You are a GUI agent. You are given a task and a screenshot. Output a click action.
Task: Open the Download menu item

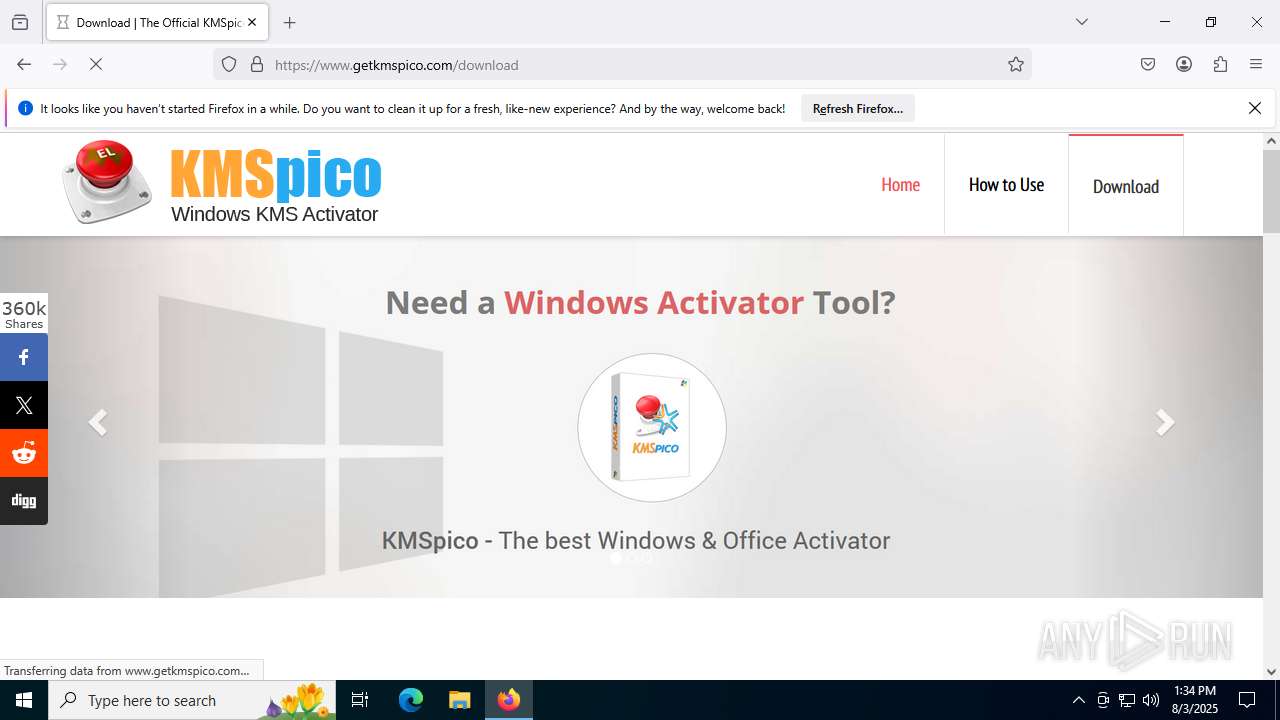(x=1126, y=186)
